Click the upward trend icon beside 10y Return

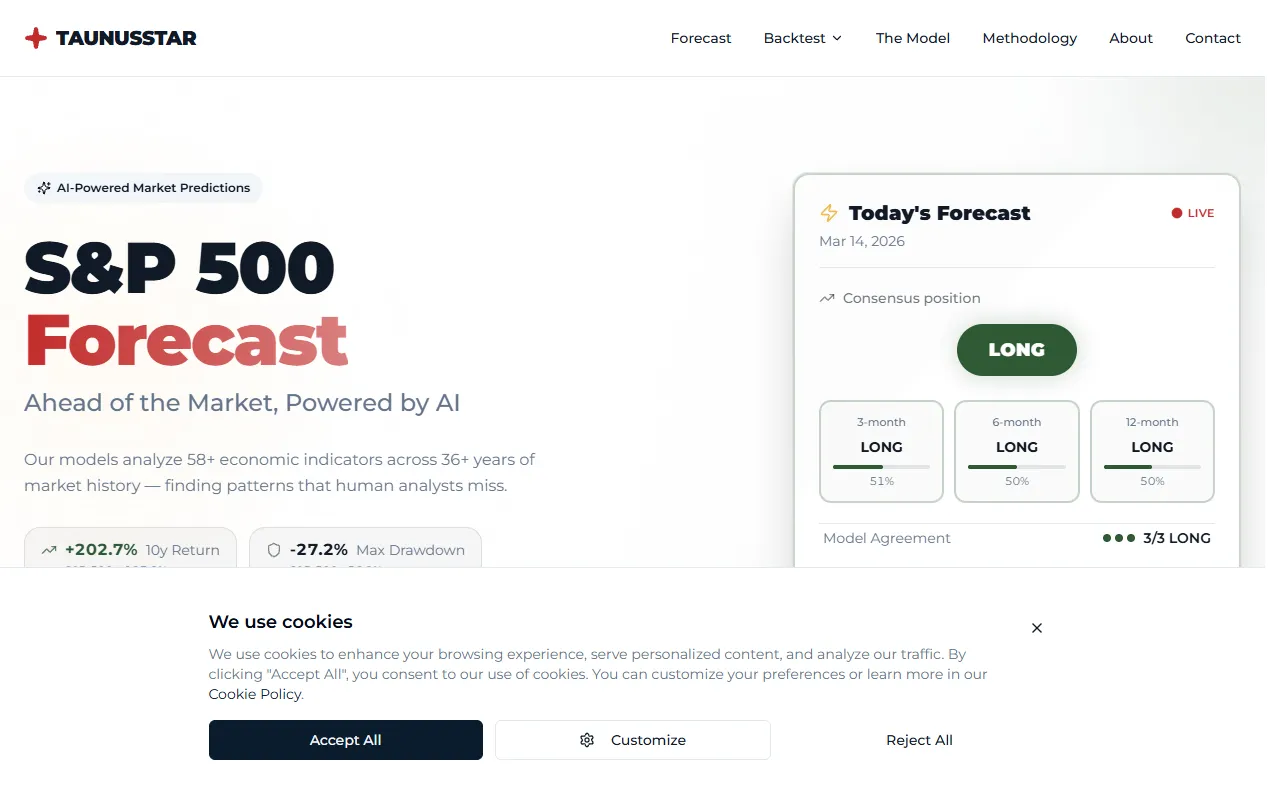(x=49, y=550)
